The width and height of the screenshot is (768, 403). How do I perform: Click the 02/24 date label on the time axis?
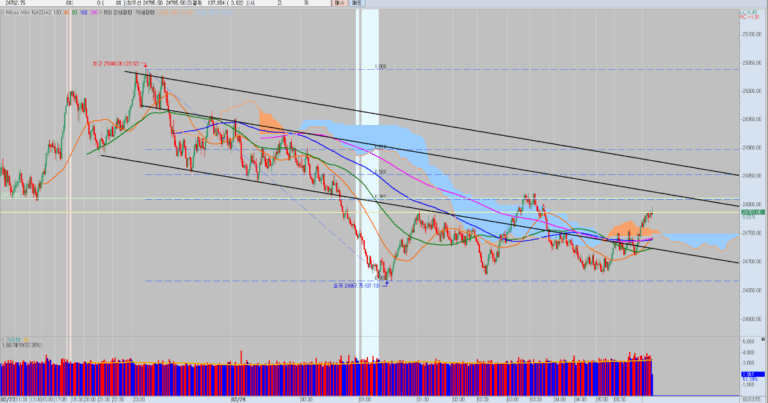238,399
